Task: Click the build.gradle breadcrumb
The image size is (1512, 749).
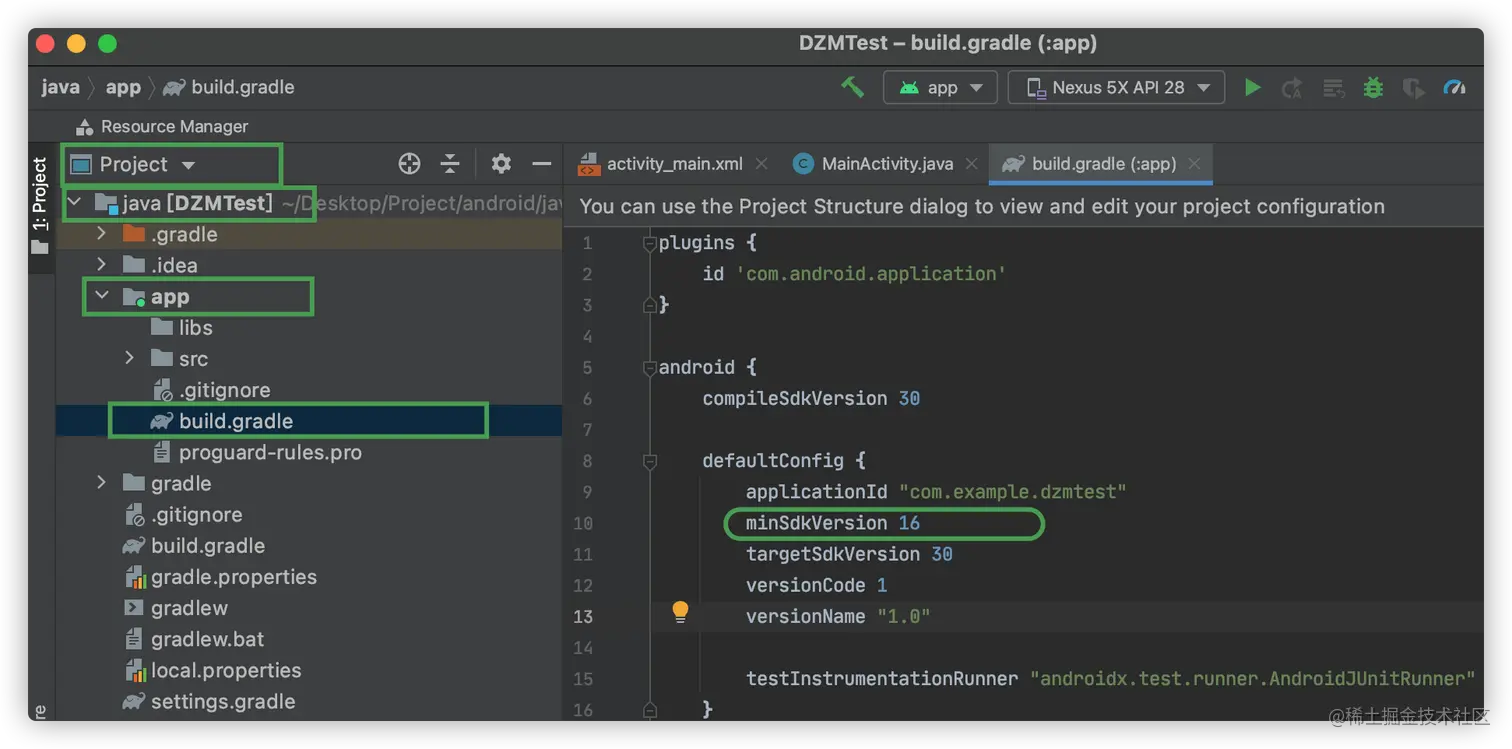Action: (229, 87)
